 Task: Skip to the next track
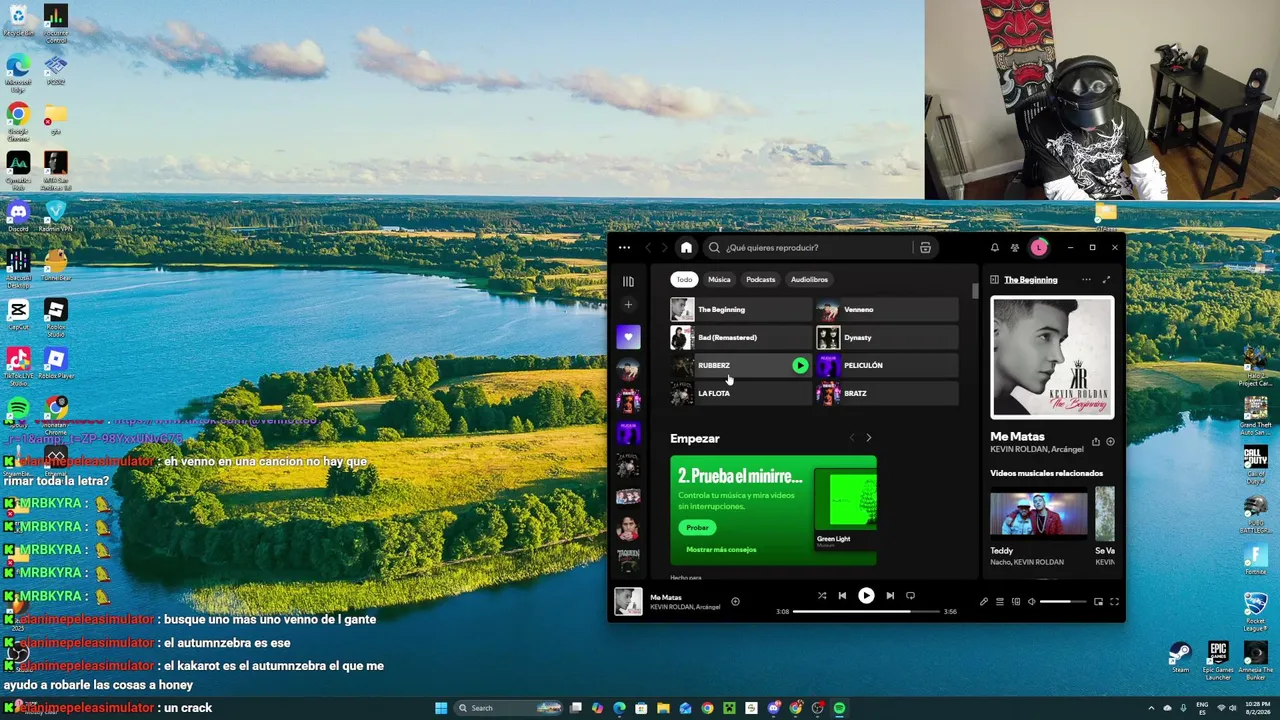tap(890, 596)
